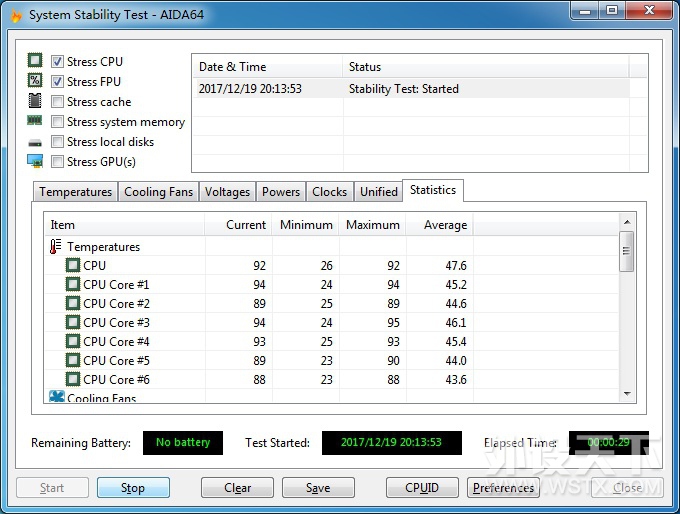Click the chip icon of CPU Core #3
The image size is (680, 514).
tap(73, 322)
